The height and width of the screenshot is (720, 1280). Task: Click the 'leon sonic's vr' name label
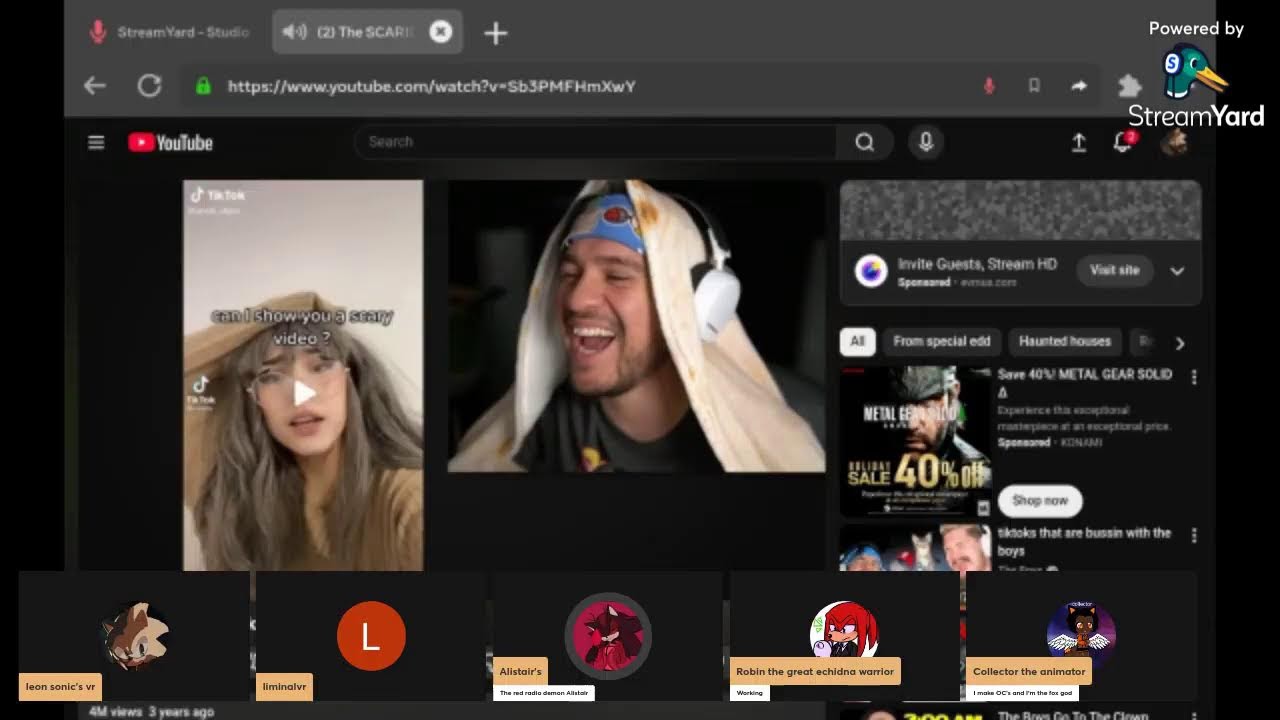point(60,687)
